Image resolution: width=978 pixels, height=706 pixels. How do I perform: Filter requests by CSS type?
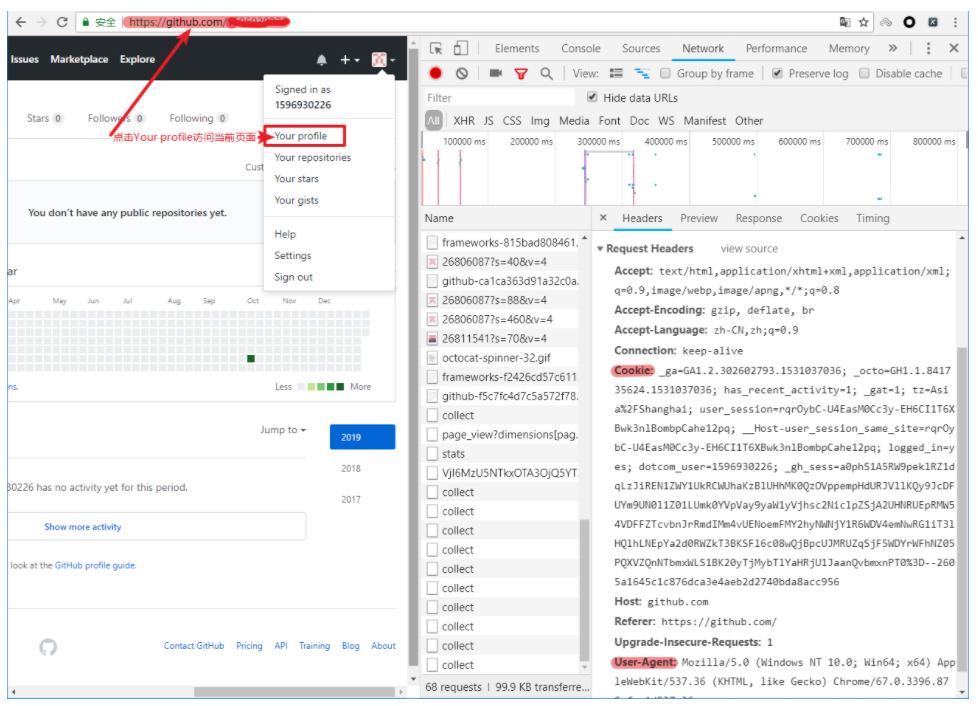point(511,121)
